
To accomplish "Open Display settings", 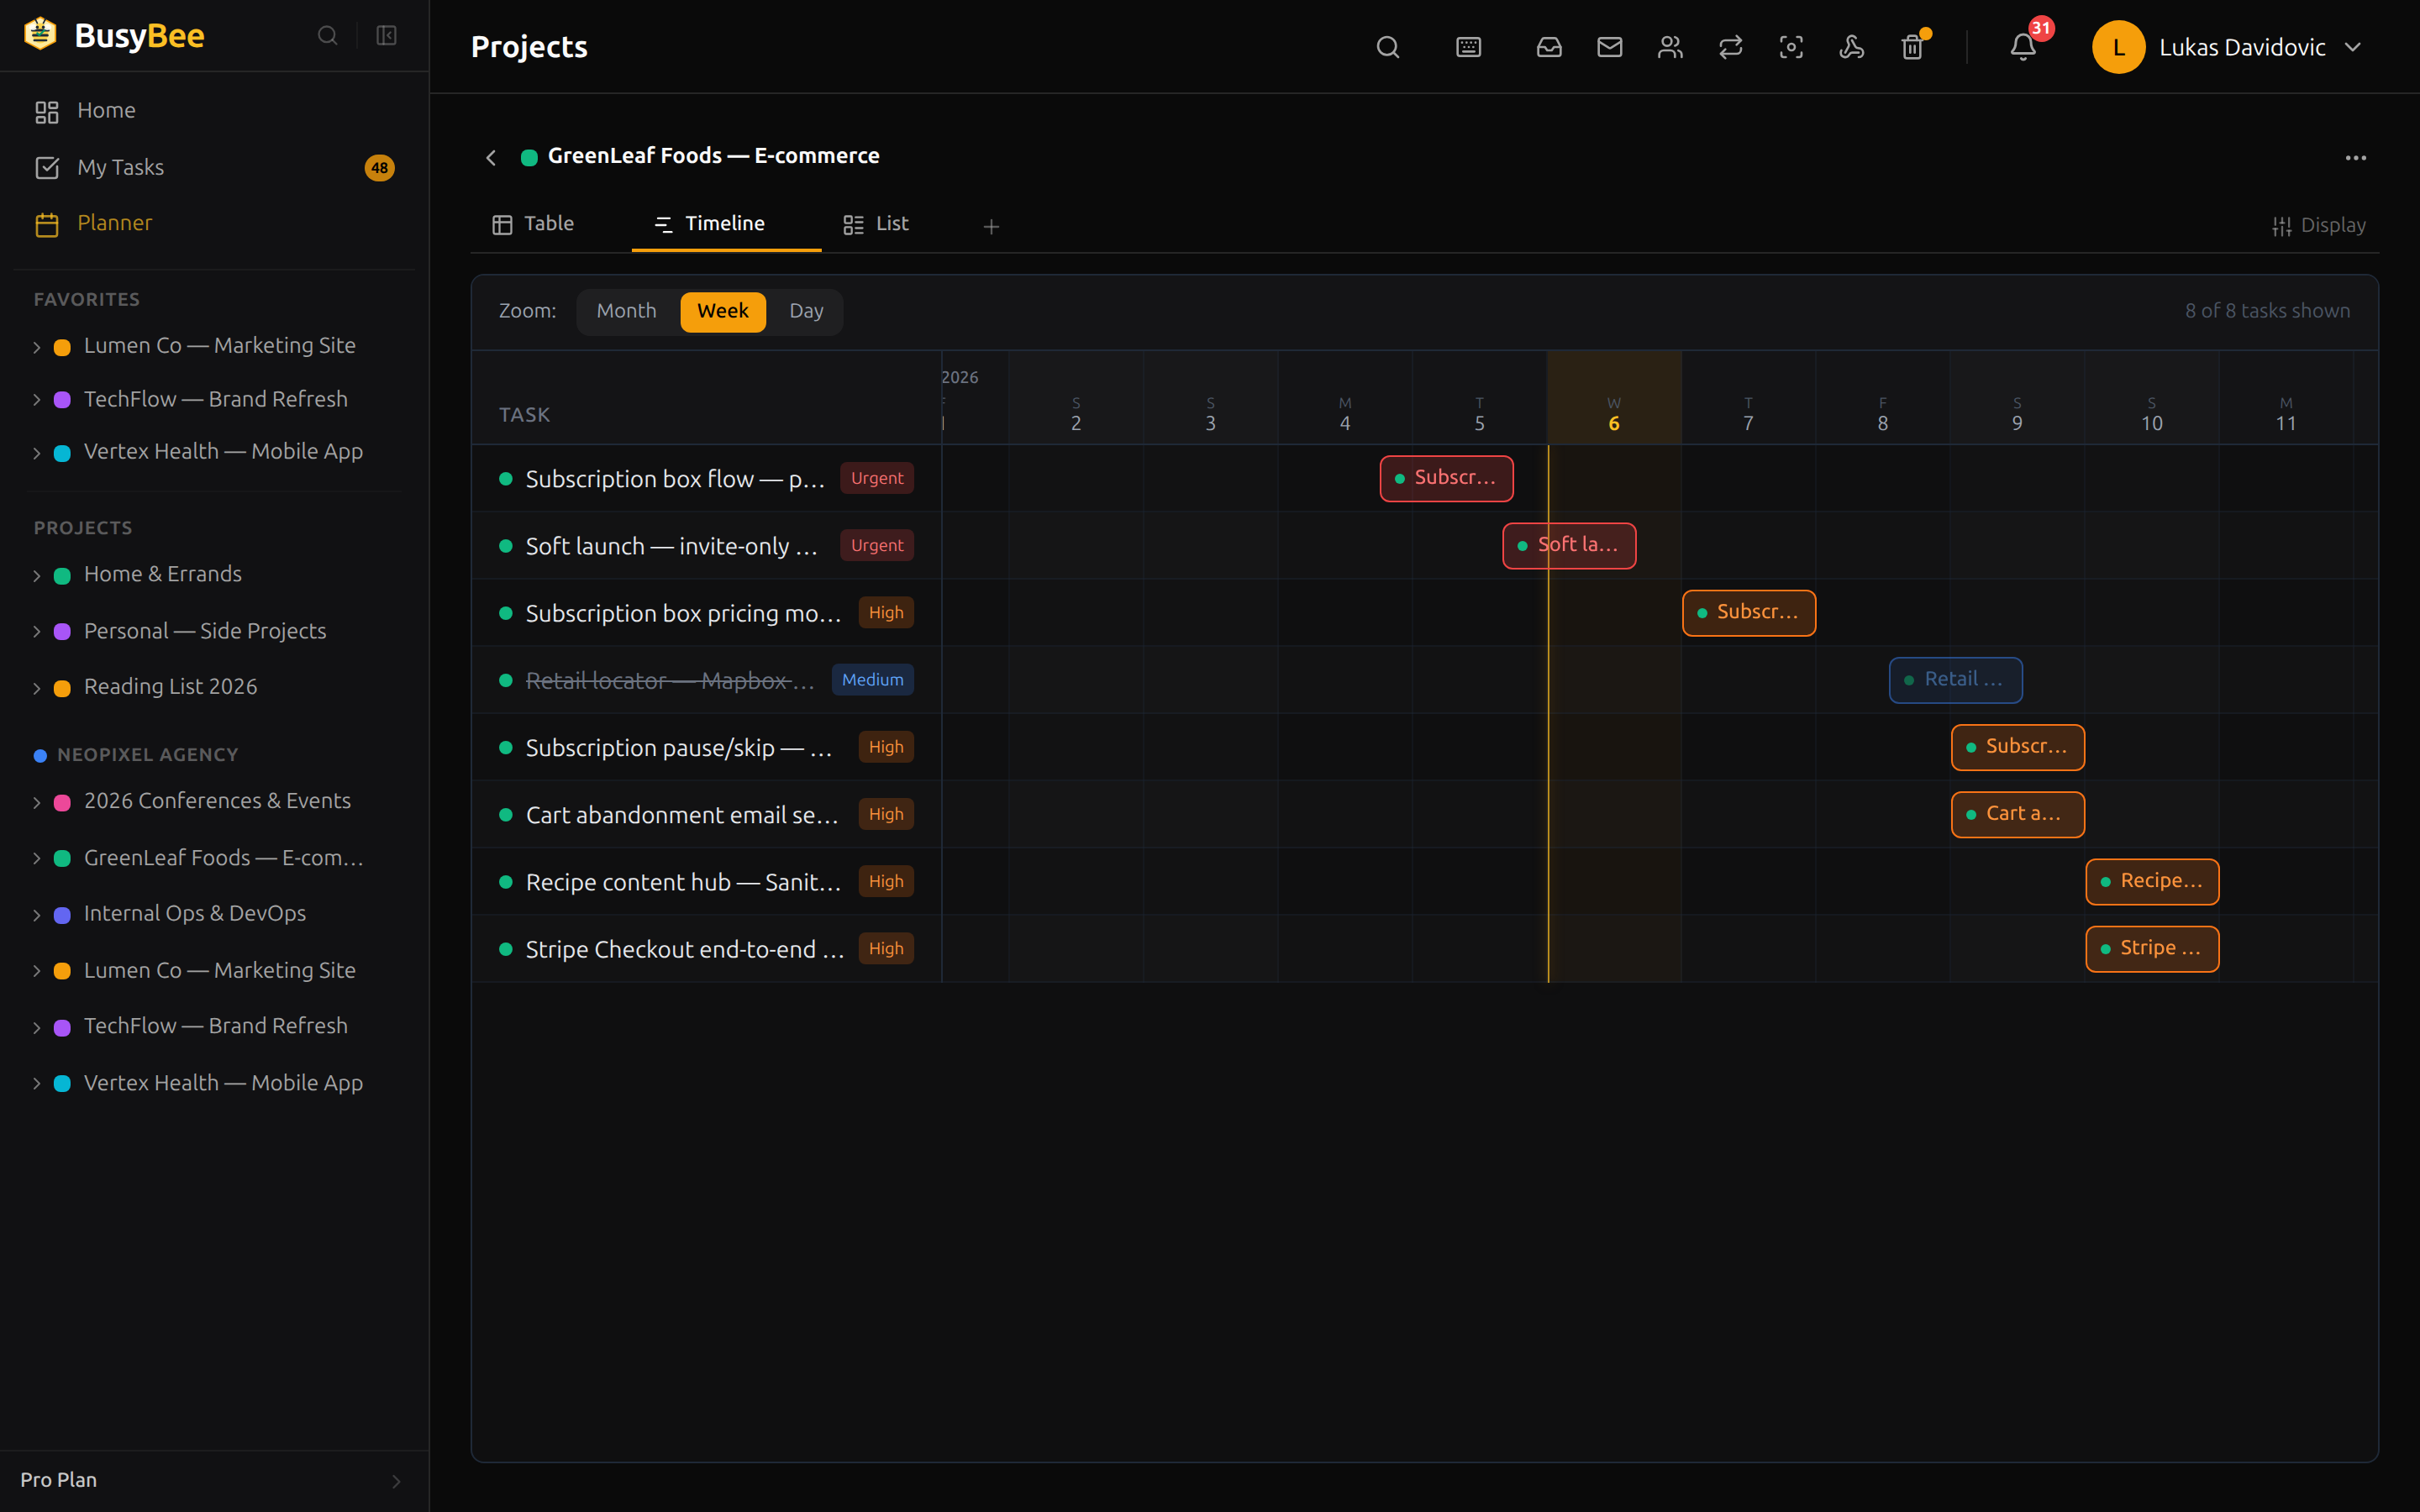I will [2319, 225].
